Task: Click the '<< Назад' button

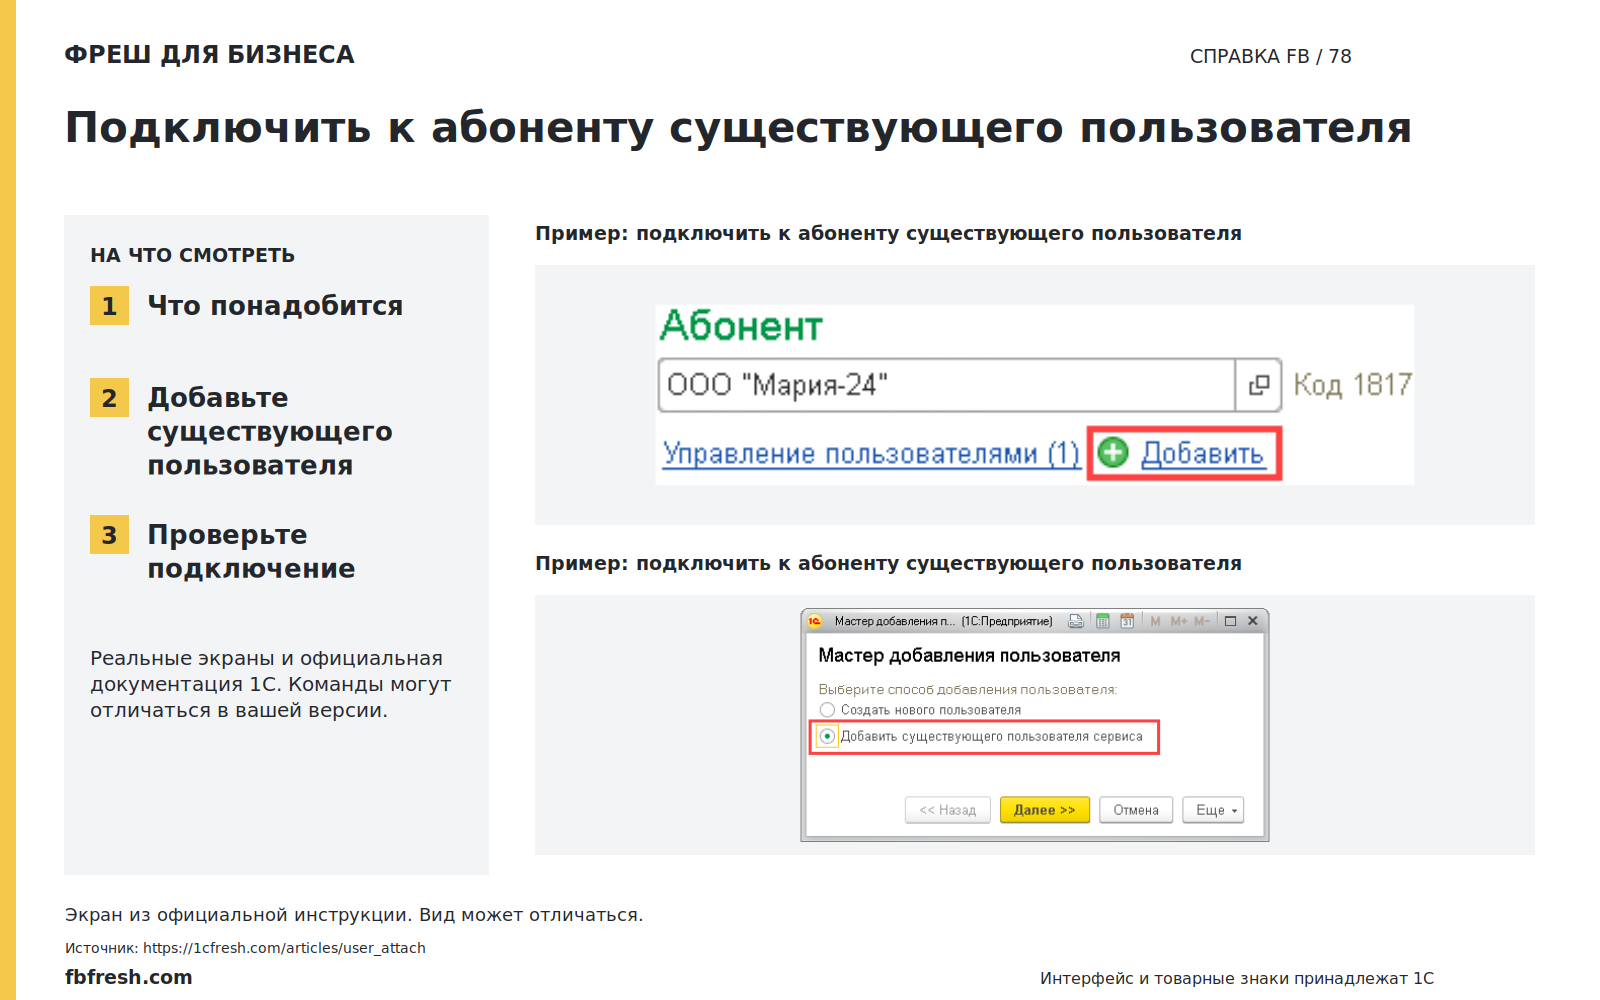Action: pyautogui.click(x=947, y=810)
